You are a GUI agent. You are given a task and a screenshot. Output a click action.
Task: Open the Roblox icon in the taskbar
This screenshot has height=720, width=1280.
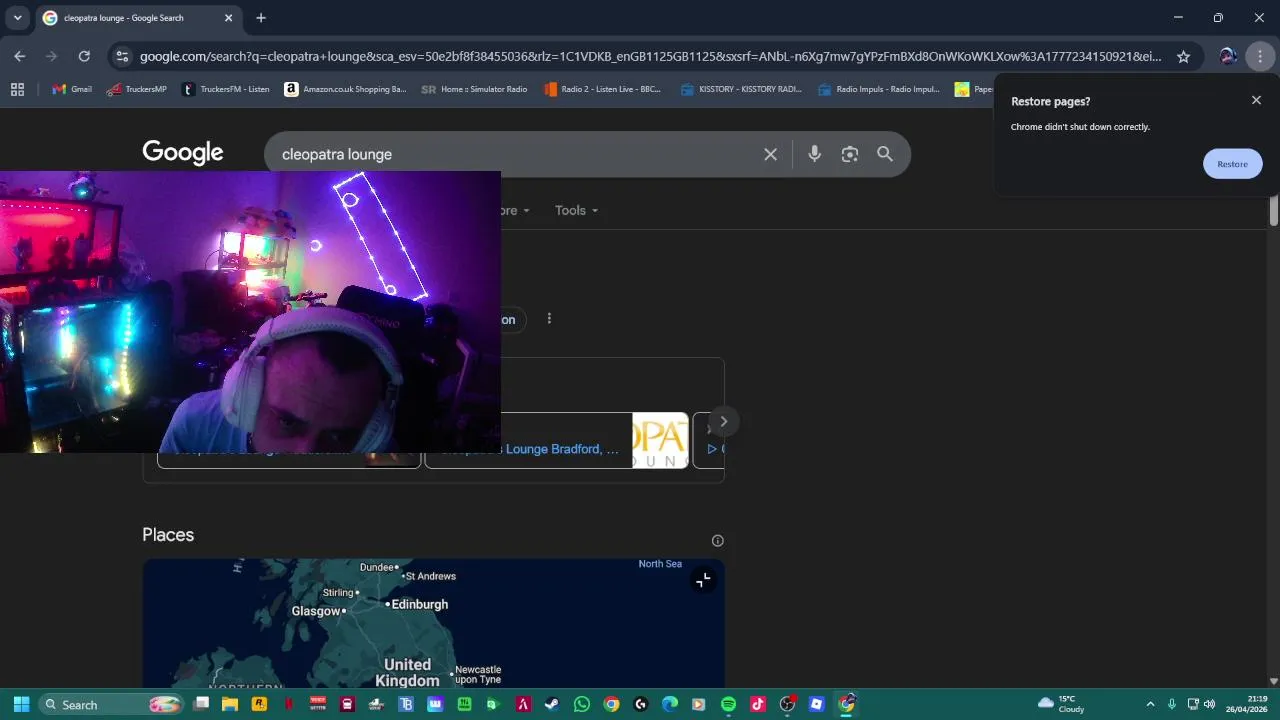tap(817, 704)
